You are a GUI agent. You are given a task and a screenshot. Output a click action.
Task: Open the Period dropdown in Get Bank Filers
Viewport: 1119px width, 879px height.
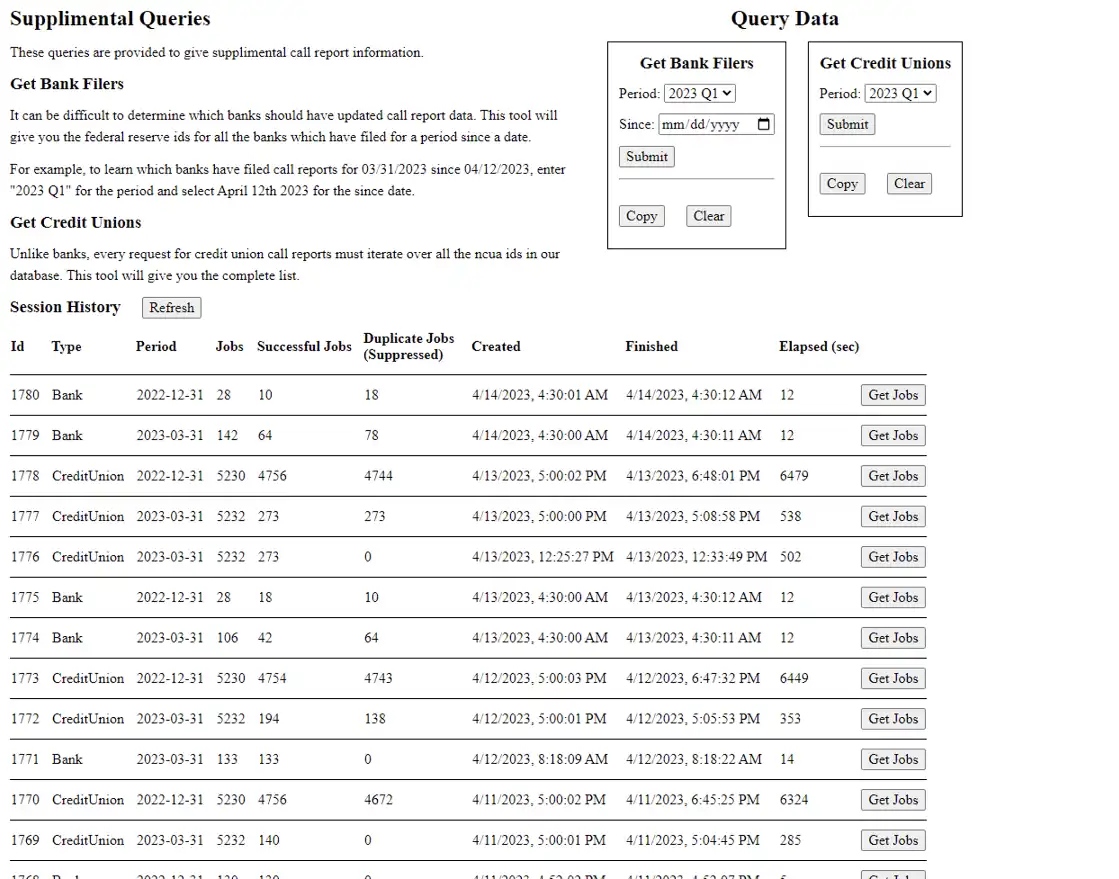point(699,93)
